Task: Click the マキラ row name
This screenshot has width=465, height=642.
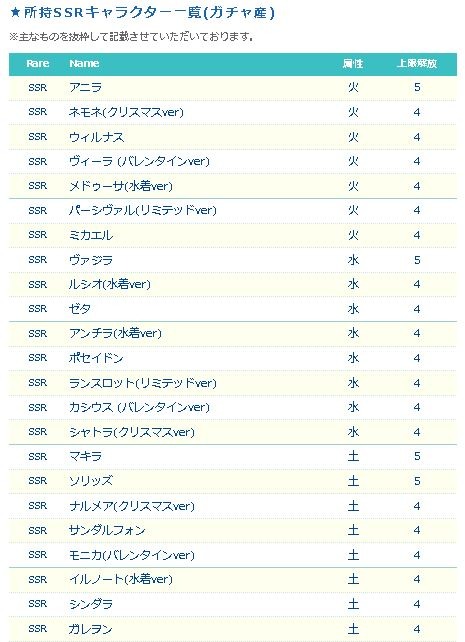Action: click(x=85, y=456)
